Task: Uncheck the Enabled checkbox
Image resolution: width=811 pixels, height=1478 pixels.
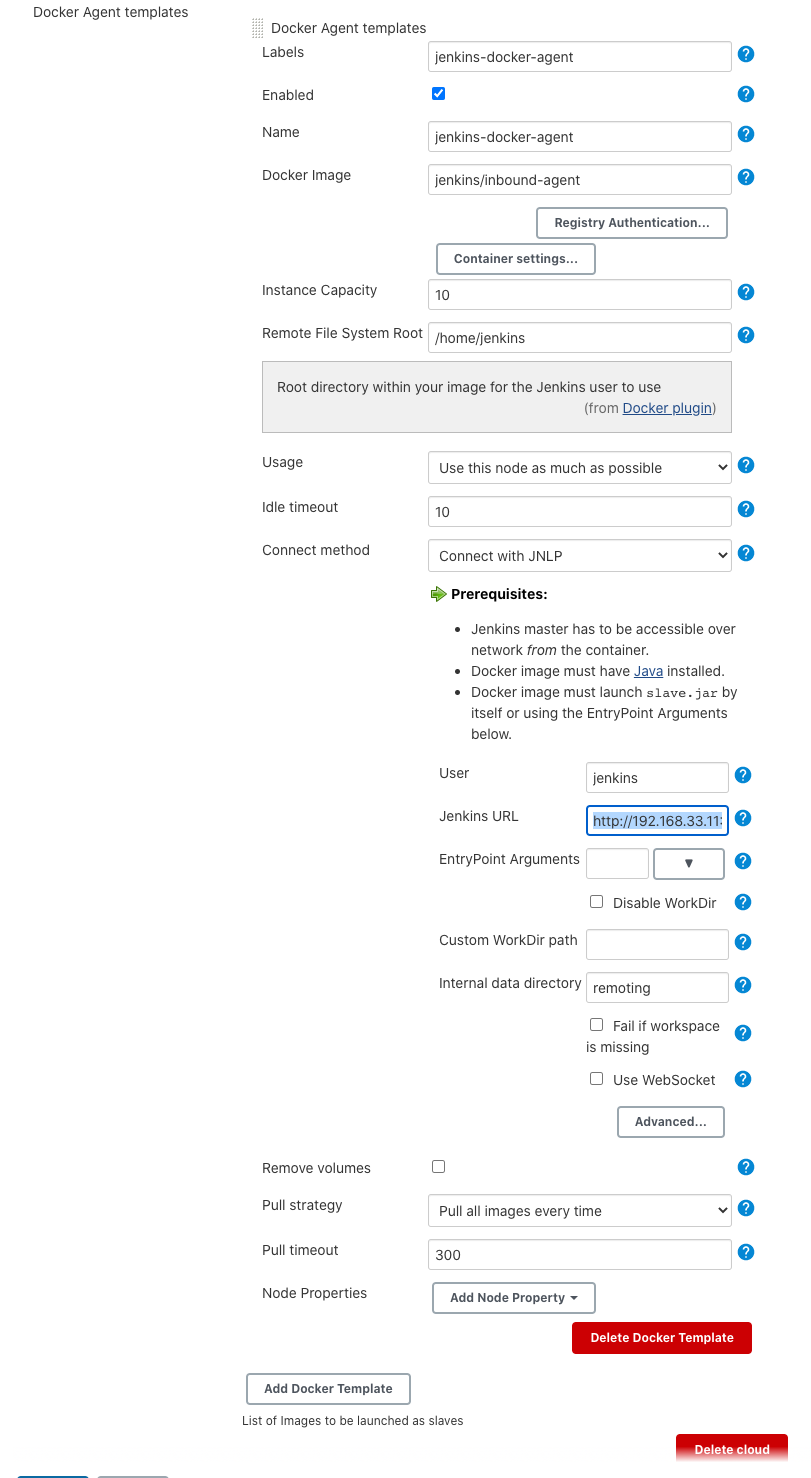Action: pyautogui.click(x=438, y=93)
